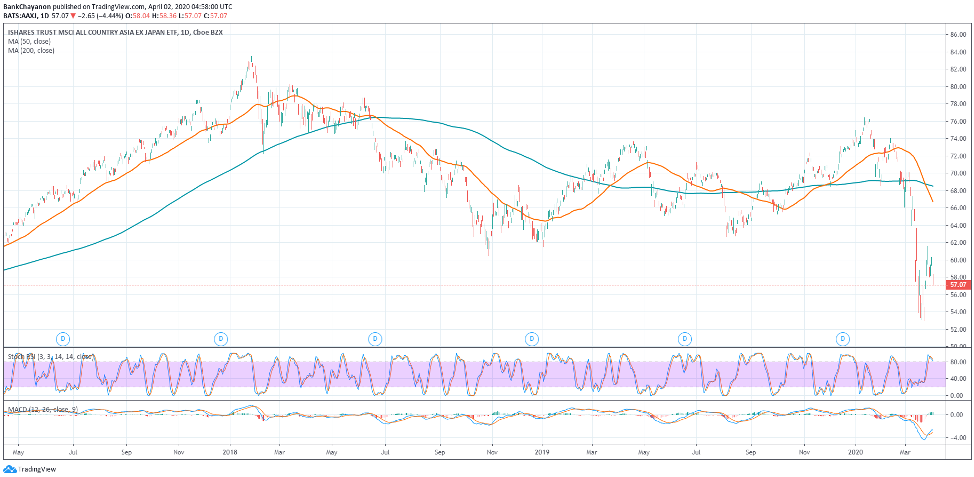The width and height of the screenshot is (974, 477).
Task: Click the -4.00 level on MACD axis
Action: tap(957, 437)
